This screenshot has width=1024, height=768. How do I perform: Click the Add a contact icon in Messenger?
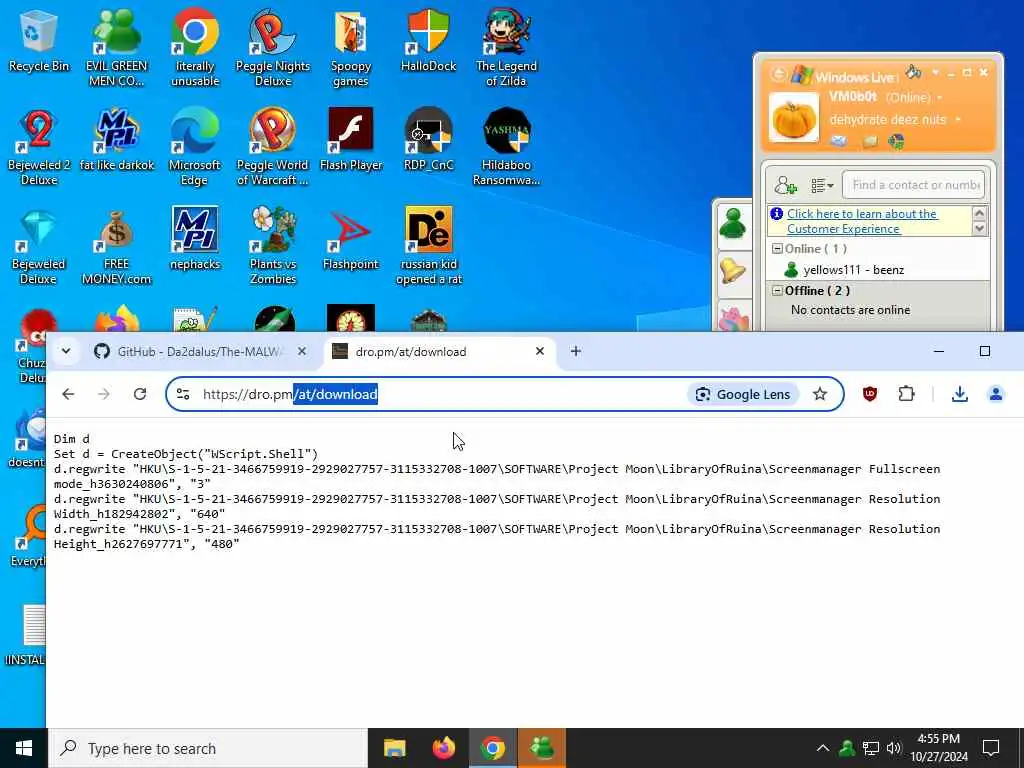786,186
